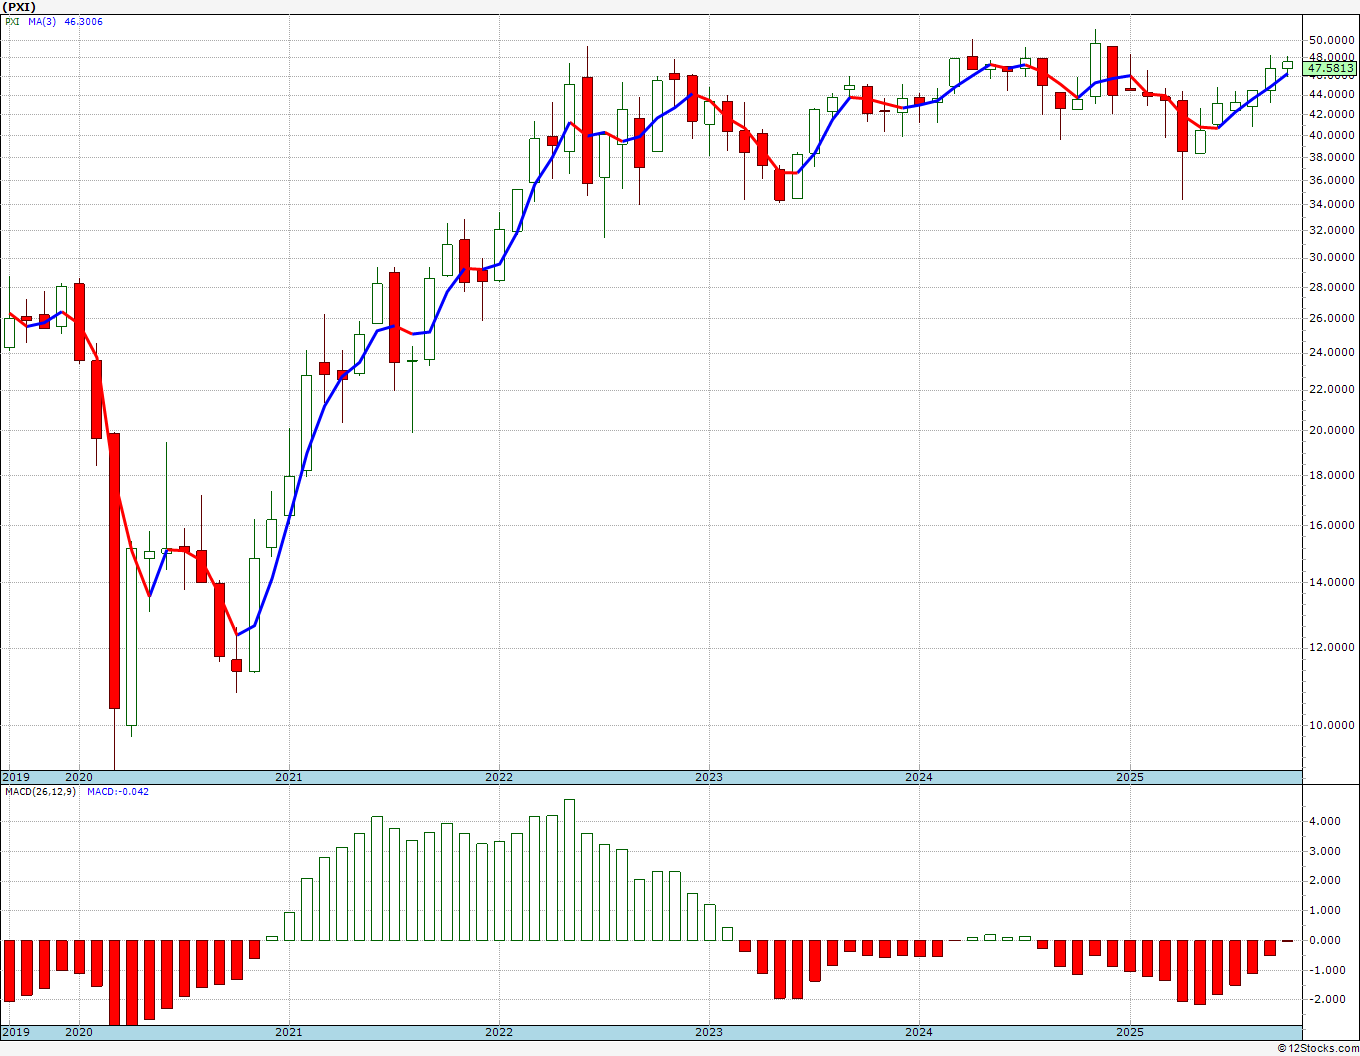The height and width of the screenshot is (1056, 1360).
Task: Click the 4.000 MACD axis label
Action: 1325,821
